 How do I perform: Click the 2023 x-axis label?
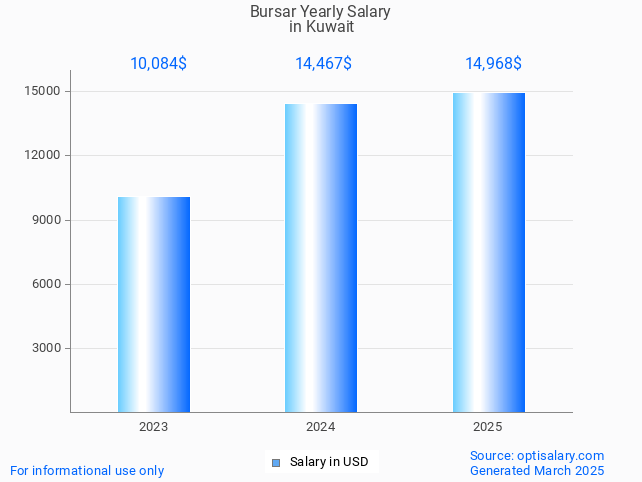pos(154,427)
